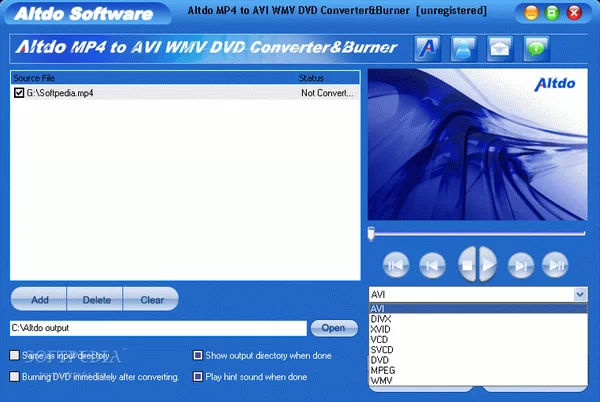Choose DVD from the format list
This screenshot has width=600, height=402.
coord(379,361)
